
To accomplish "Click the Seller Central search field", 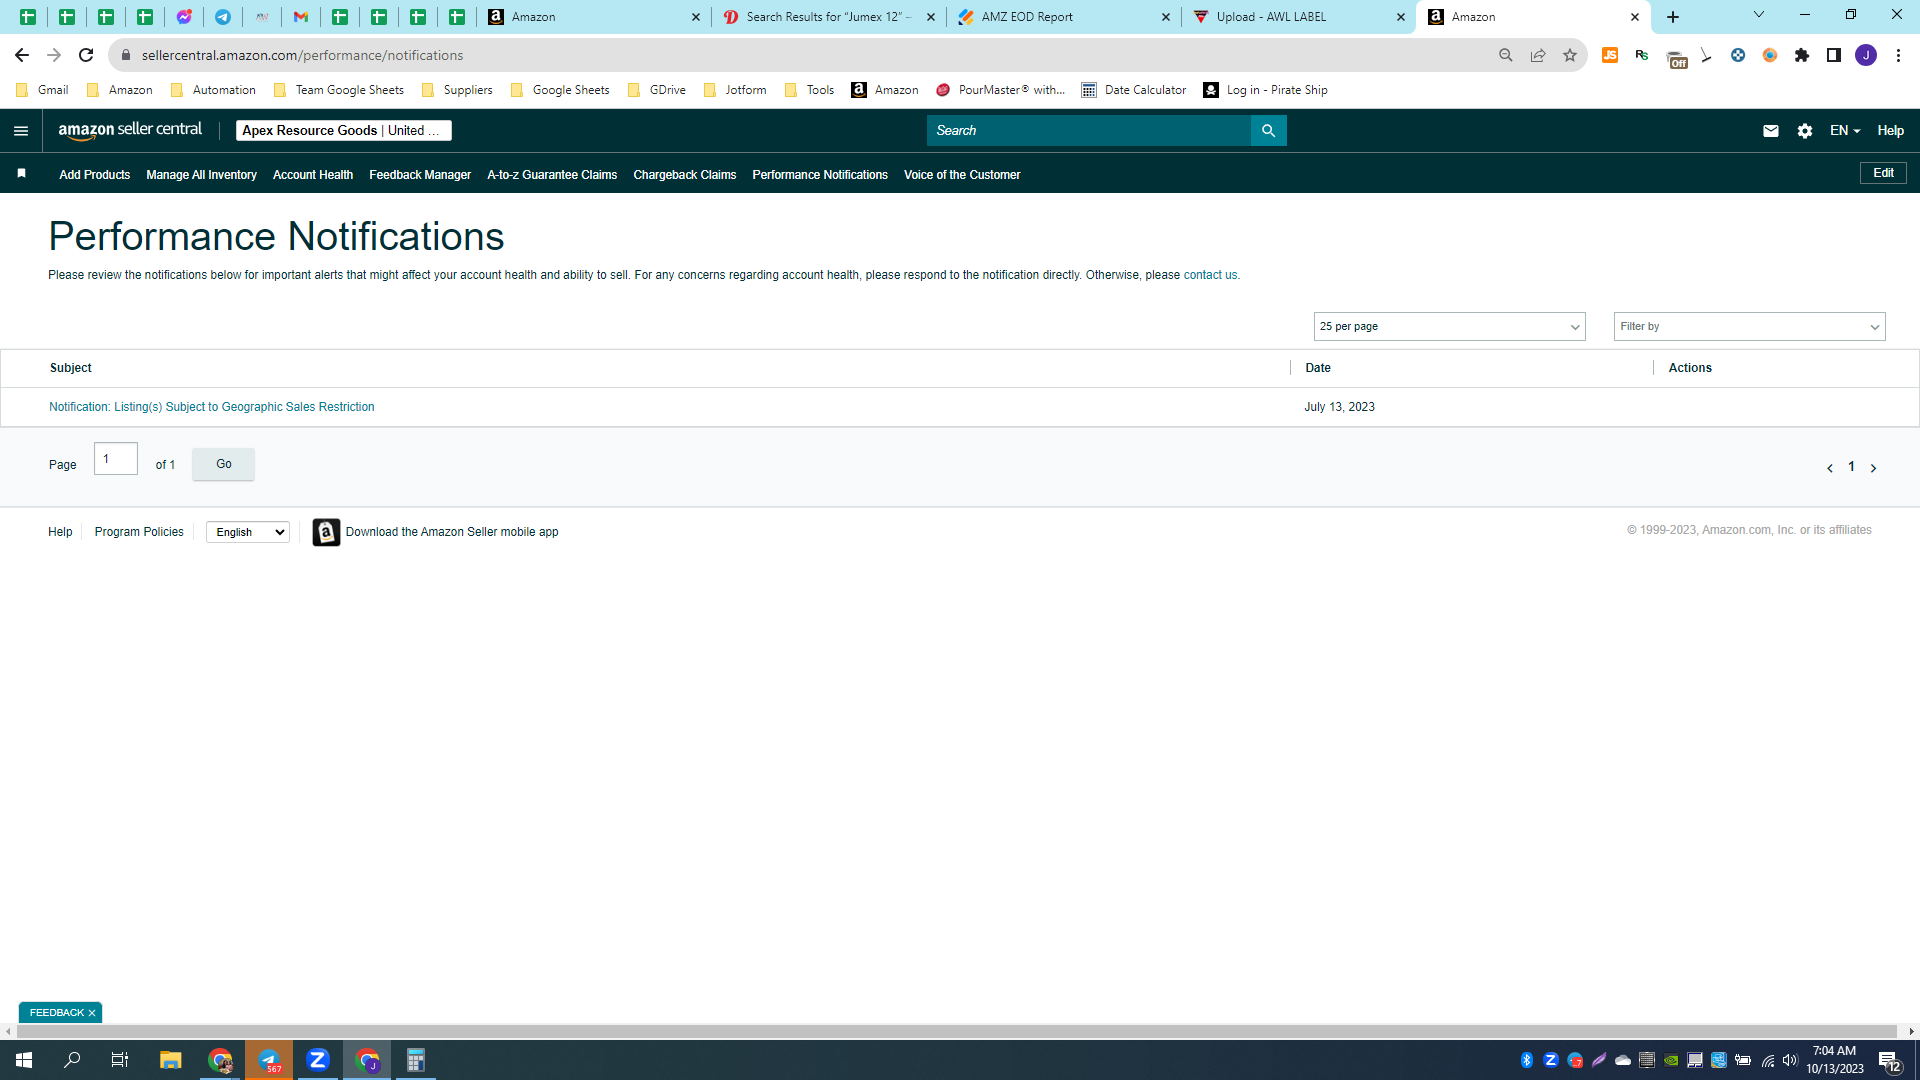I will [x=1089, y=131].
